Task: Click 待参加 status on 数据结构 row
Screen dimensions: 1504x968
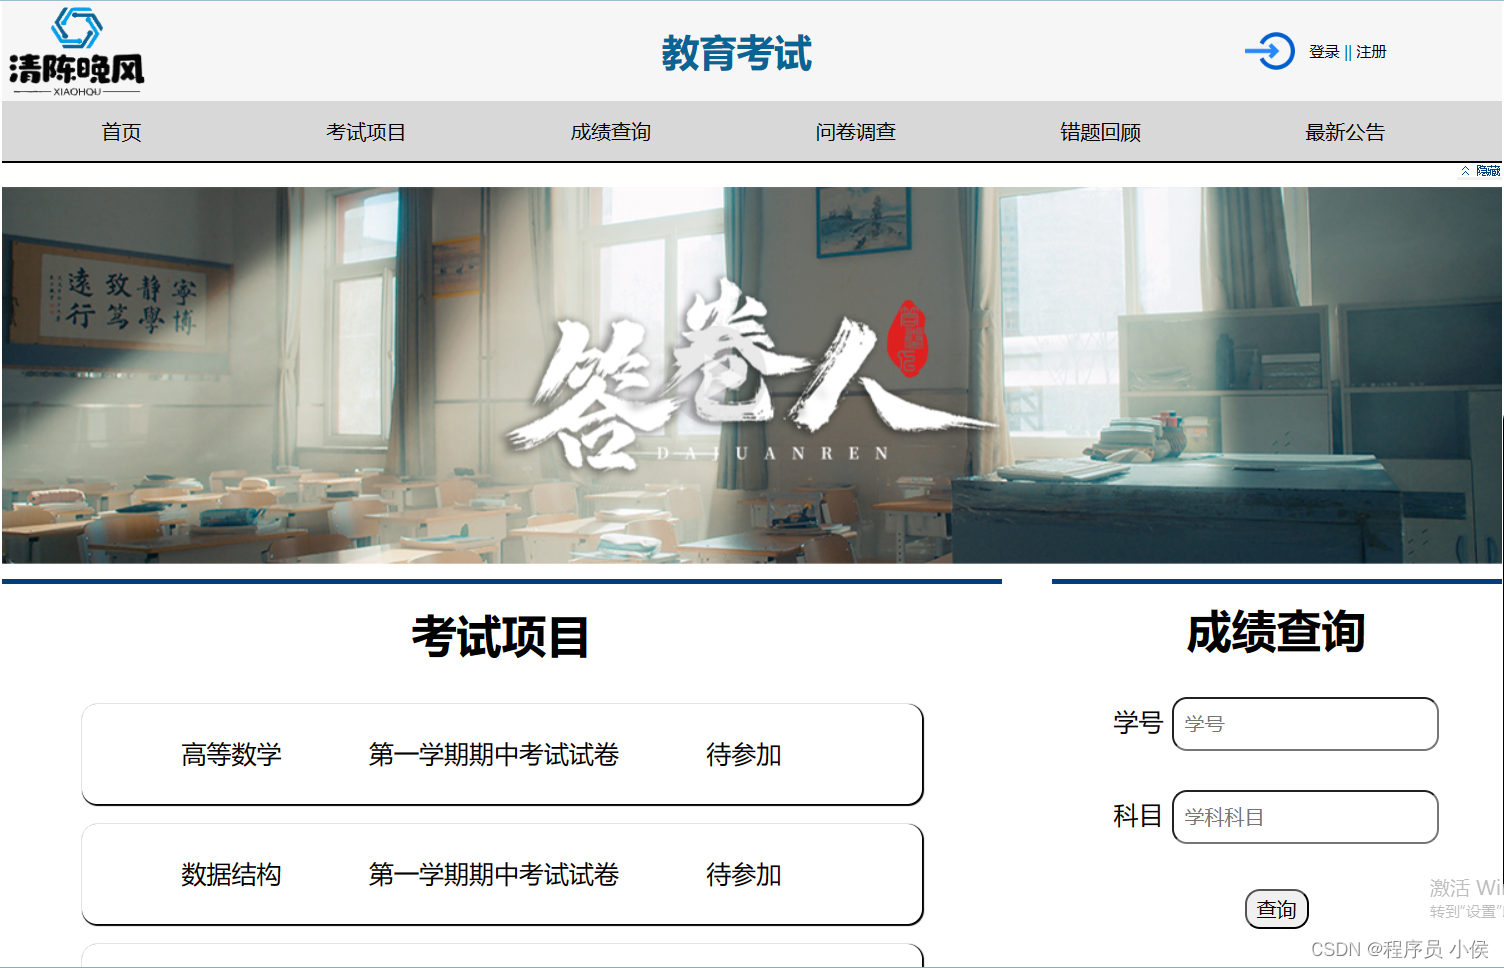Action: point(744,875)
